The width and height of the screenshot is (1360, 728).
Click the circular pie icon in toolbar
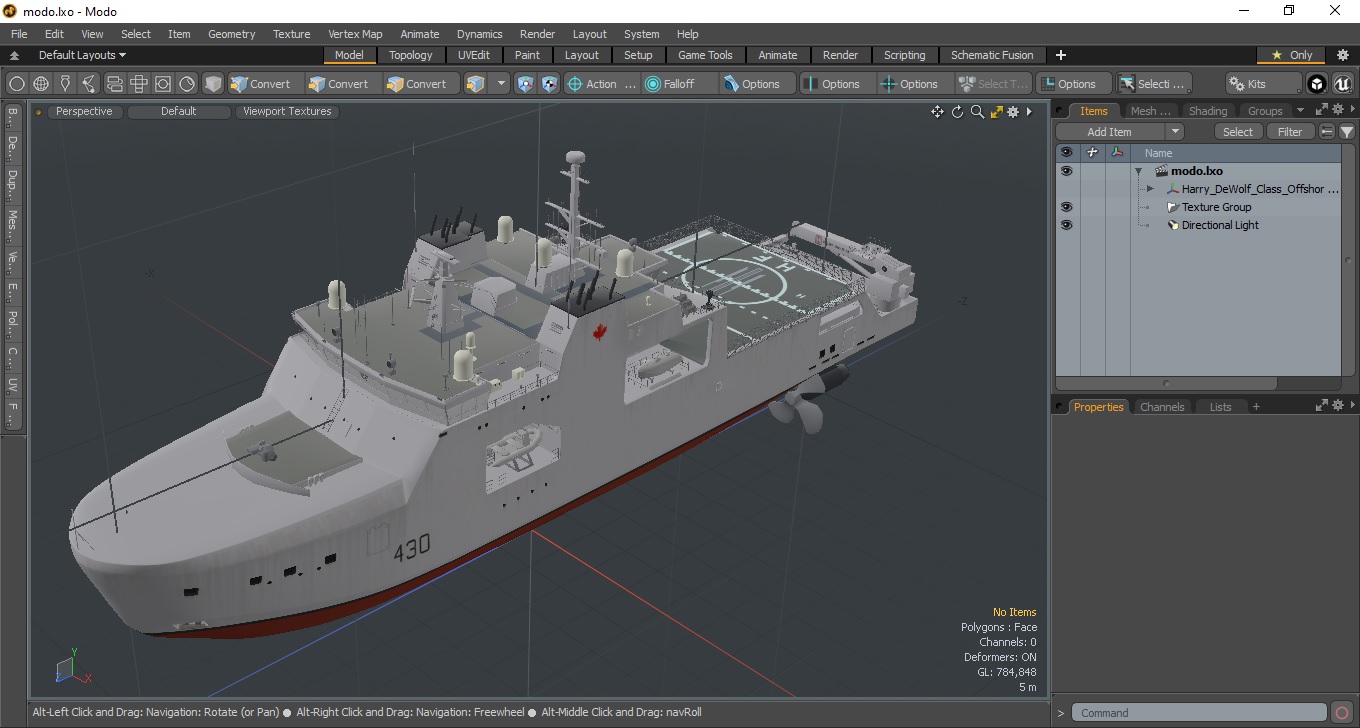pyautogui.click(x=187, y=84)
